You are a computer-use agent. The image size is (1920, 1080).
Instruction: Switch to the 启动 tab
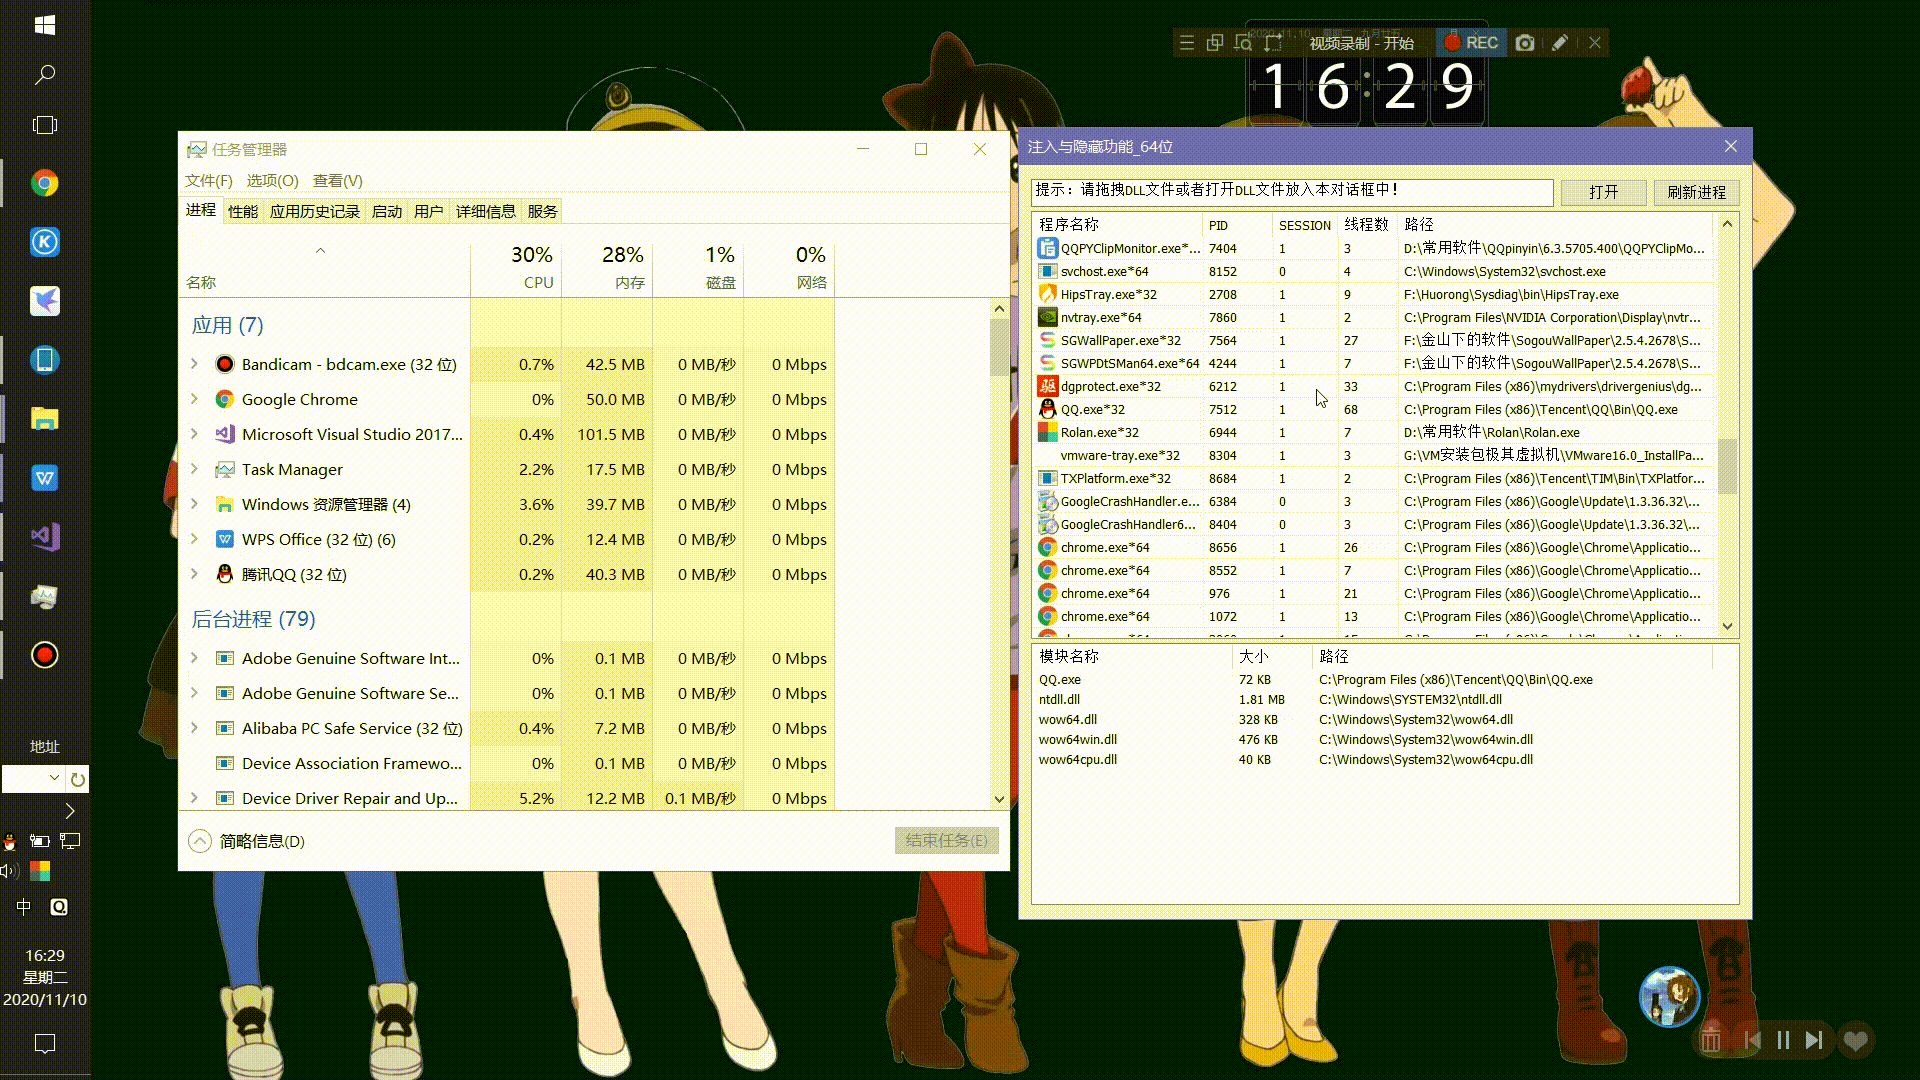(x=386, y=211)
